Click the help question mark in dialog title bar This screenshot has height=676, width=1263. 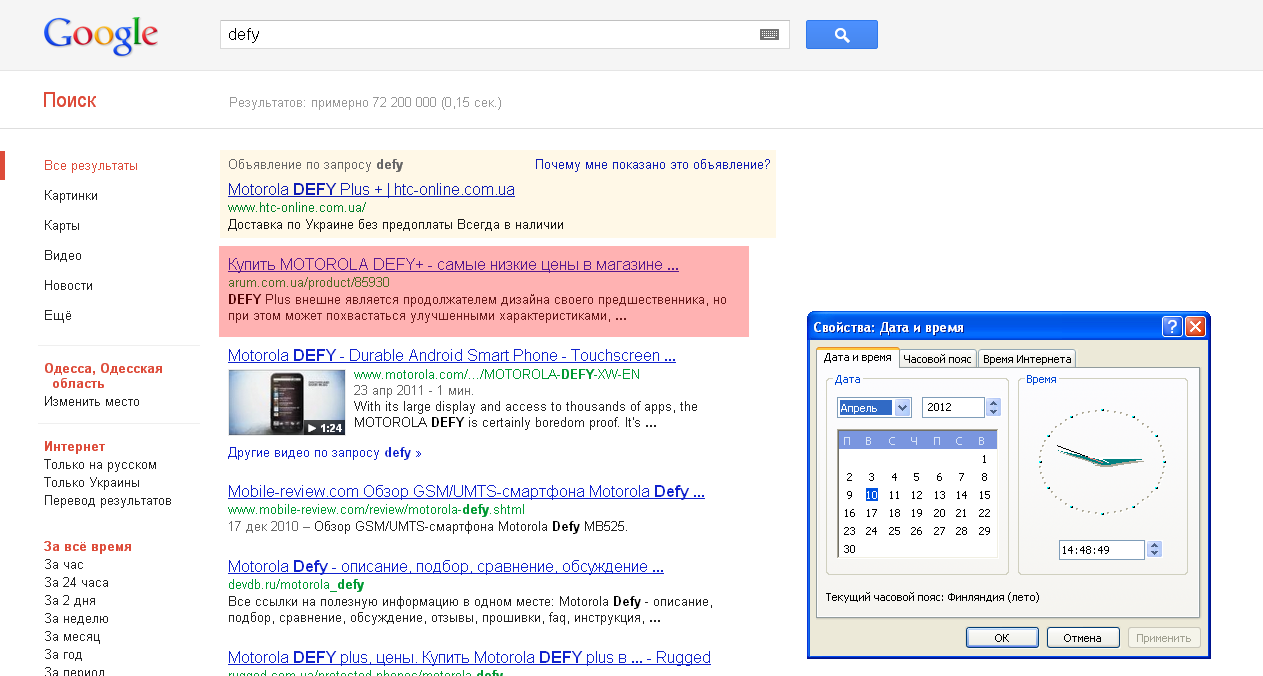click(1172, 327)
